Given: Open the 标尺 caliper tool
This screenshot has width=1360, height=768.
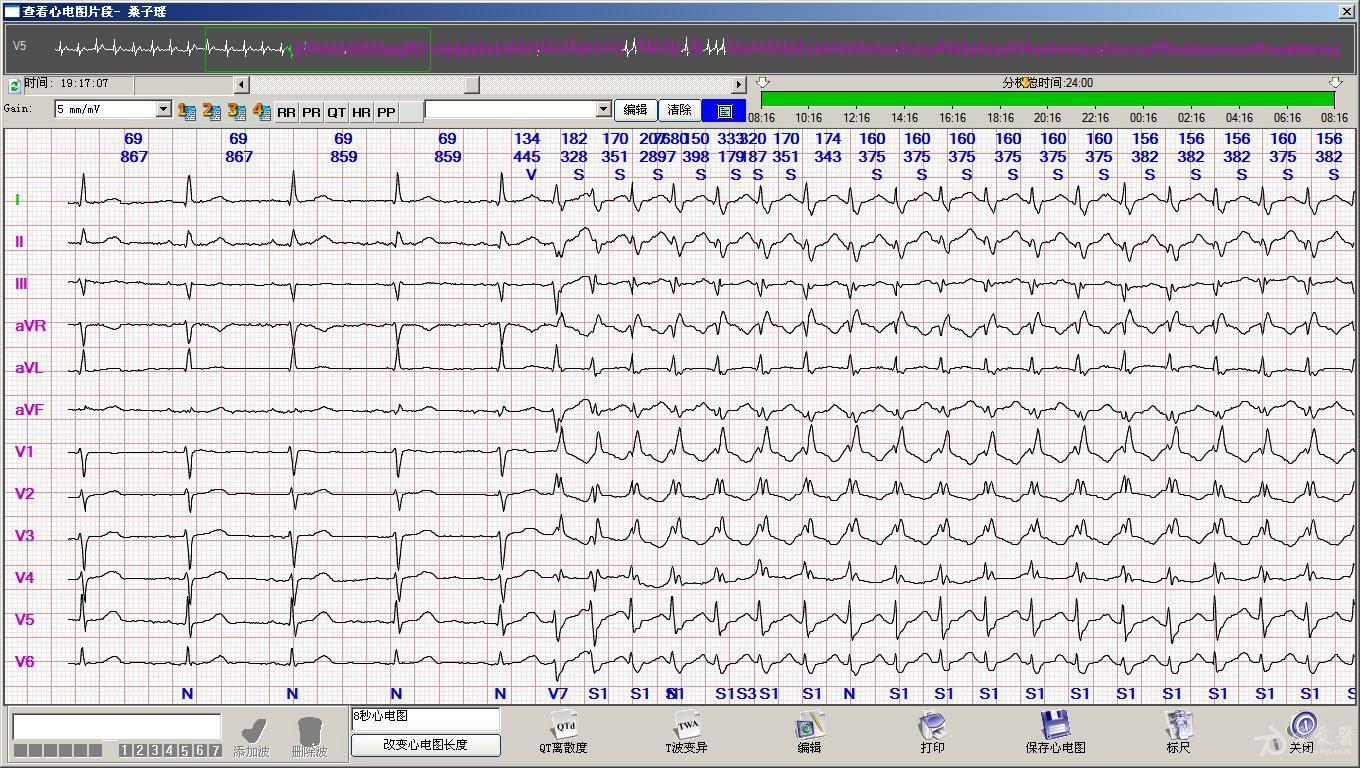Looking at the screenshot, I should coord(1178,731).
